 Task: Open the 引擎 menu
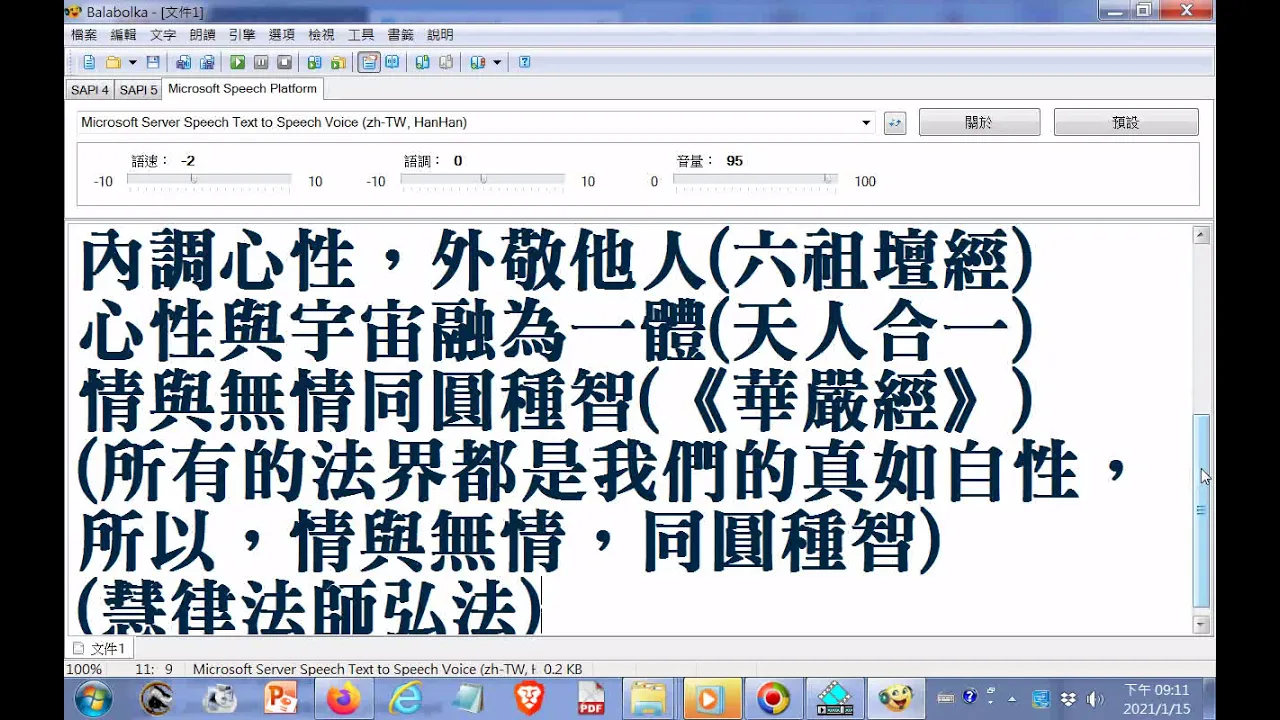click(x=242, y=34)
